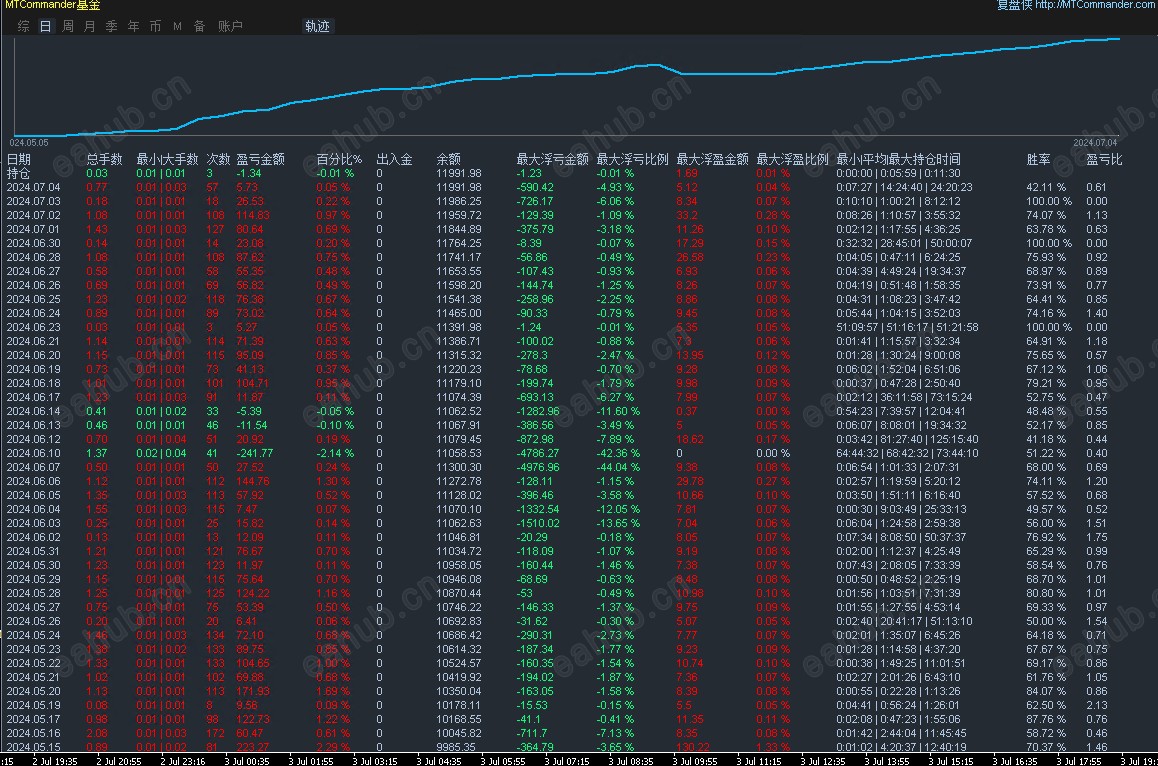Image resolution: width=1158 pixels, height=766 pixels.
Task: Toggle the 轨迹 track button
Action: click(318, 27)
